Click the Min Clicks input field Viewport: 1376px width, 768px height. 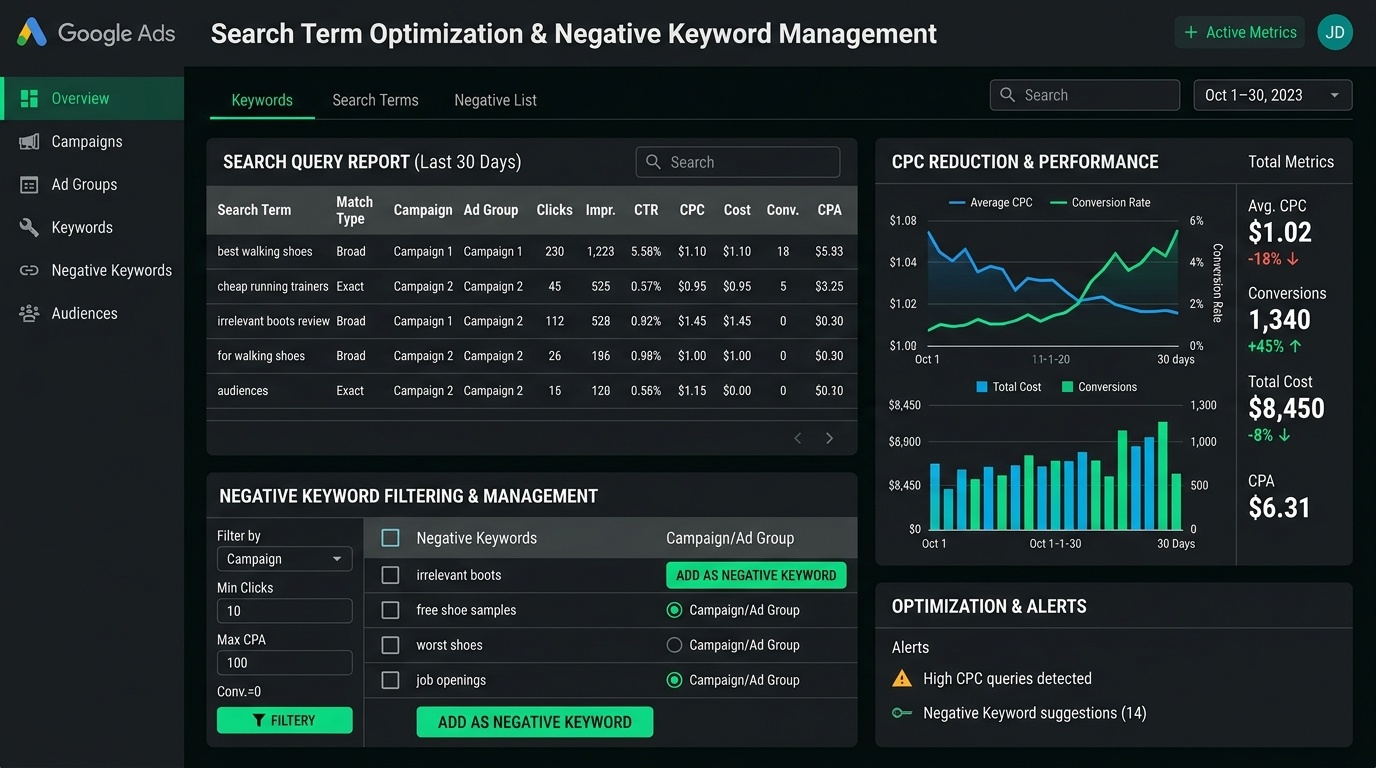(285, 611)
